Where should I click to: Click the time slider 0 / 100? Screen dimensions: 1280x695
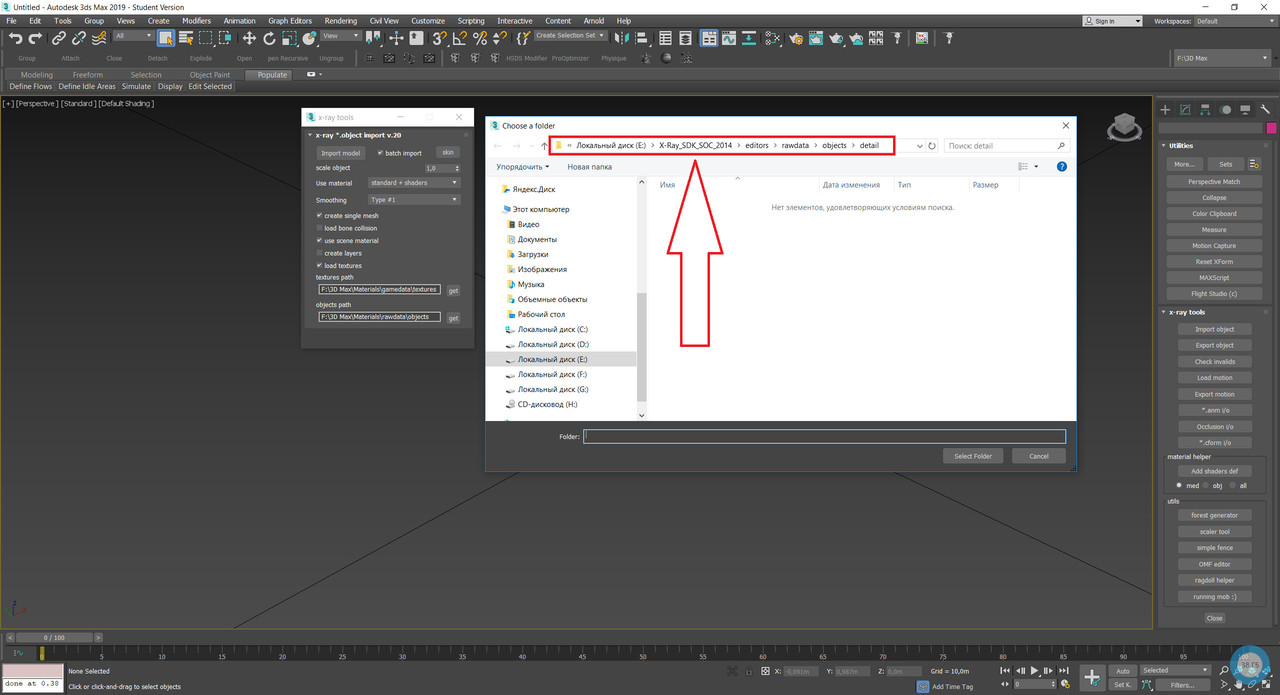(55, 637)
